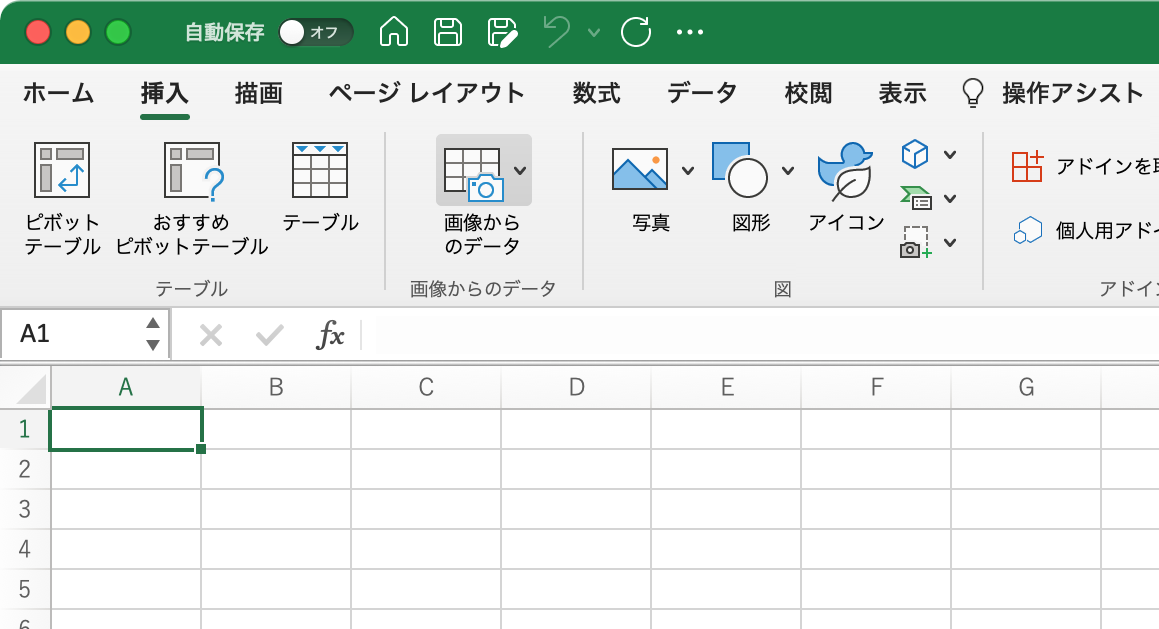The height and width of the screenshot is (629, 1159).
Task: Expand the 写真 dropdown arrow
Action: [687, 171]
